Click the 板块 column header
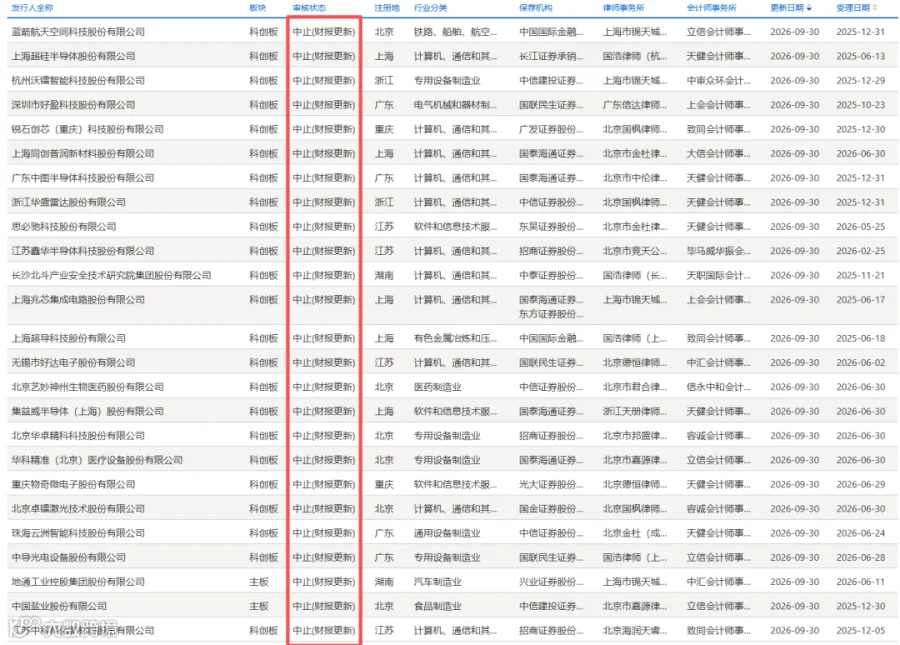The width and height of the screenshot is (900, 645). point(257,8)
